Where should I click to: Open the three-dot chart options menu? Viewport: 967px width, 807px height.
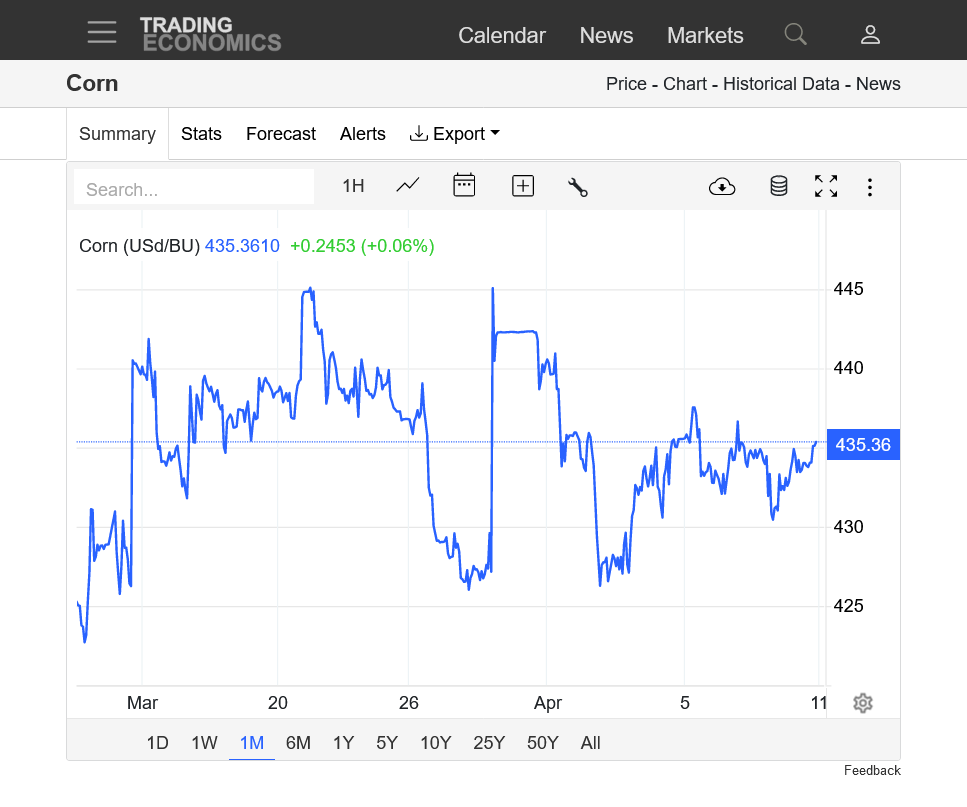(x=870, y=187)
